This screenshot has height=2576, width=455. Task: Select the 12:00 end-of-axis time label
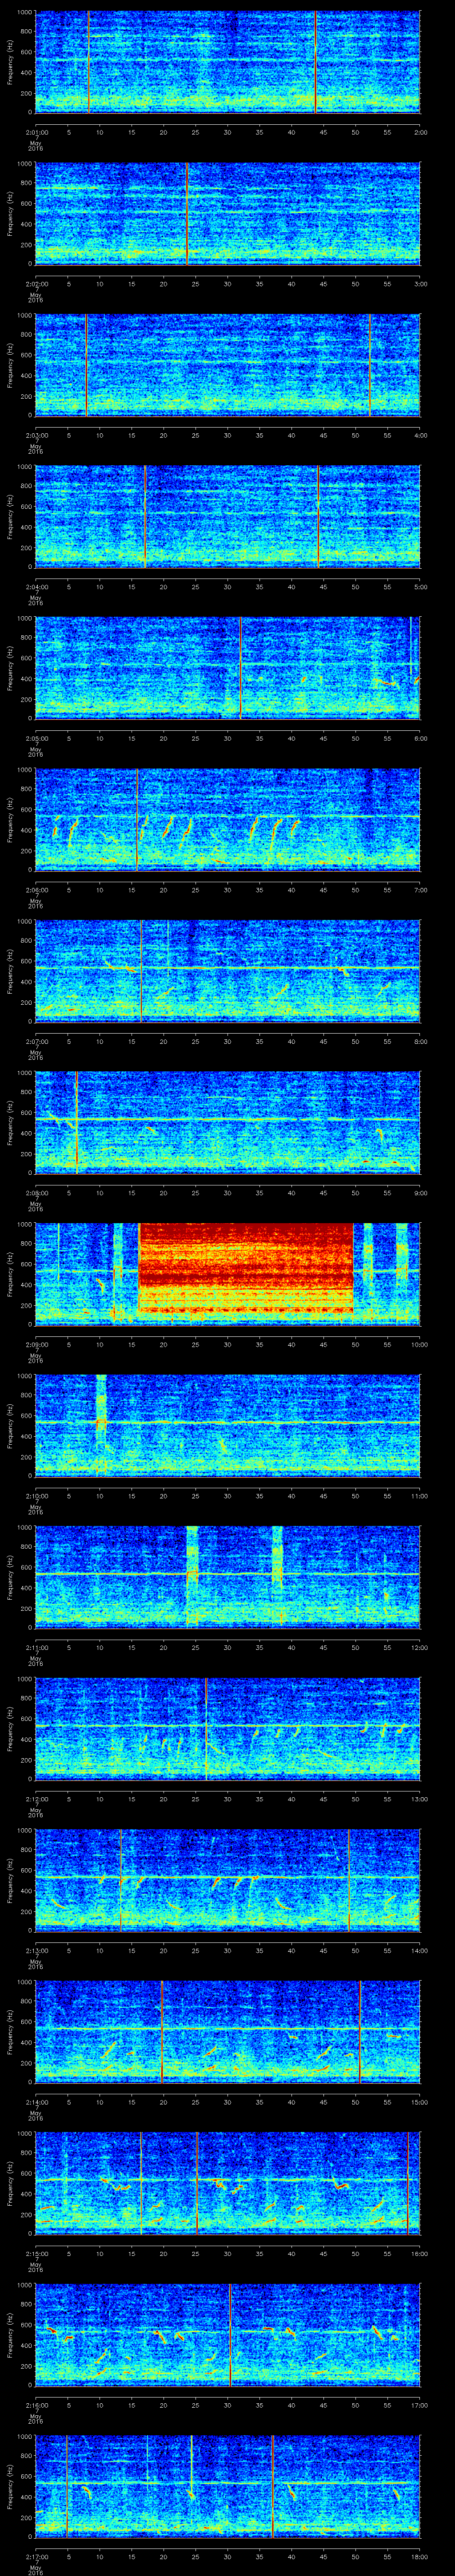pyautogui.click(x=419, y=1647)
